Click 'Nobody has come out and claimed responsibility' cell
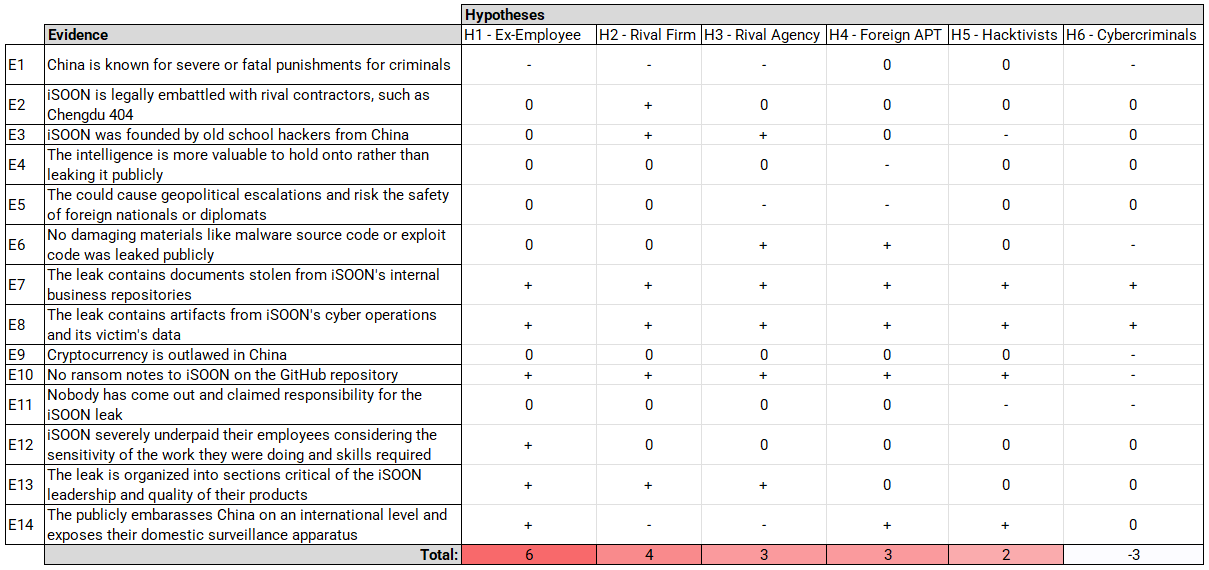Viewport: 1209px width, 570px height. [x=253, y=405]
